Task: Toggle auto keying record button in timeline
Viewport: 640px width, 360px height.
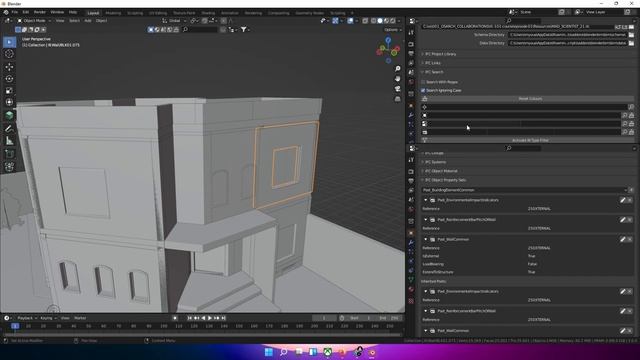Action: [175, 318]
